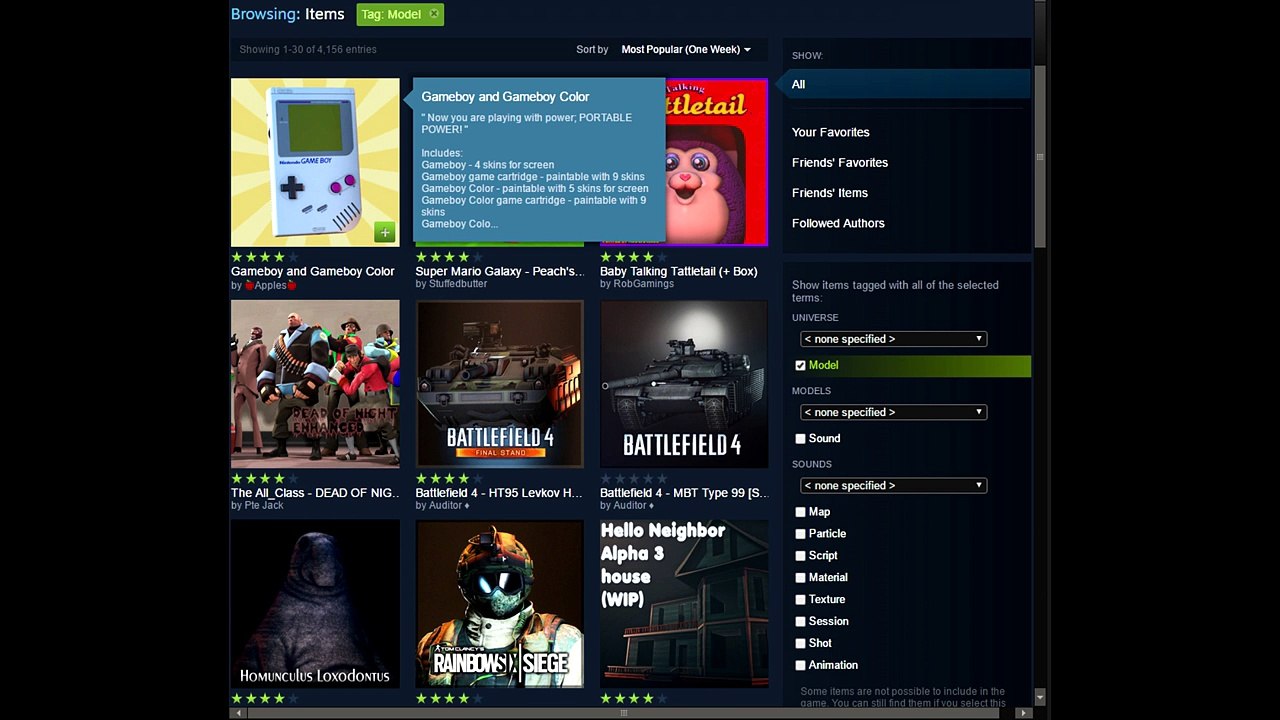Click the 'Showing 1-30 of 4,156 entries' text
The width and height of the screenshot is (1280, 720).
[308, 49]
